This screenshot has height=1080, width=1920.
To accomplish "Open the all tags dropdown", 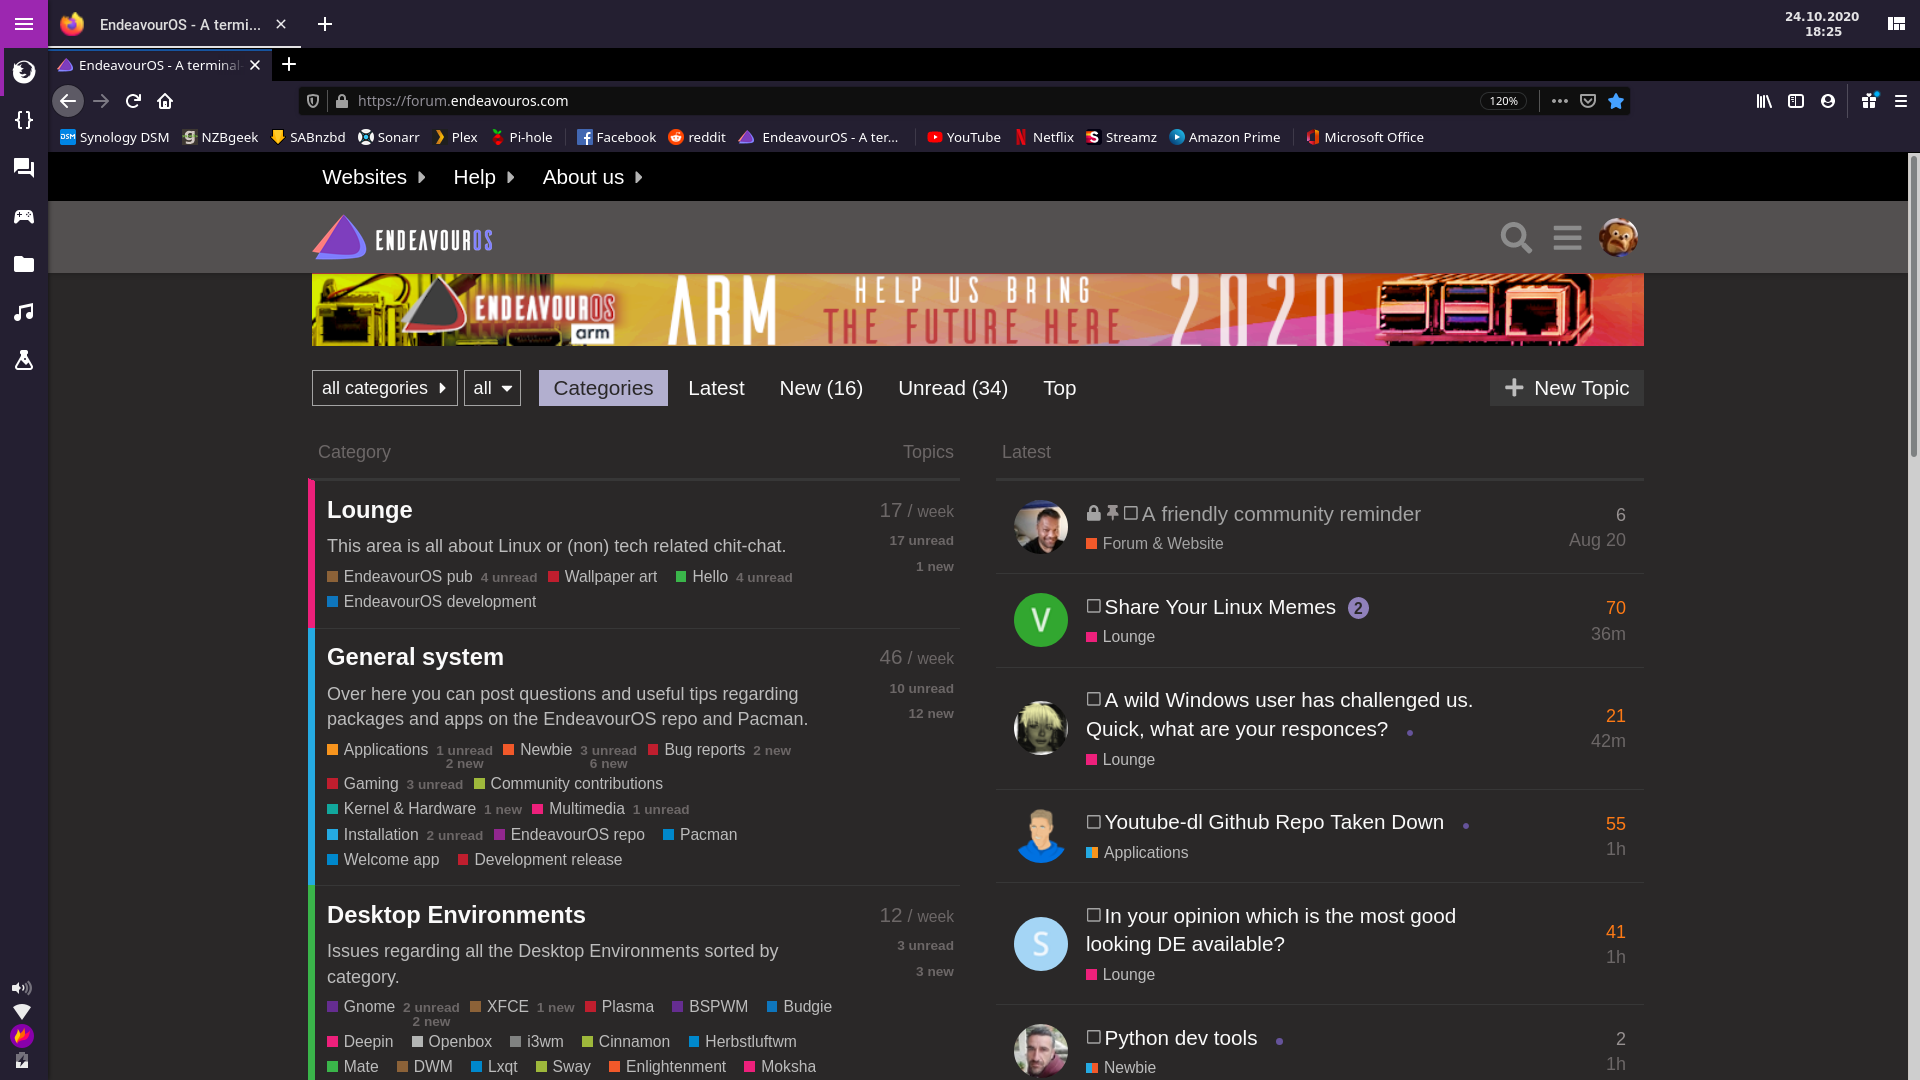I will pyautogui.click(x=492, y=388).
